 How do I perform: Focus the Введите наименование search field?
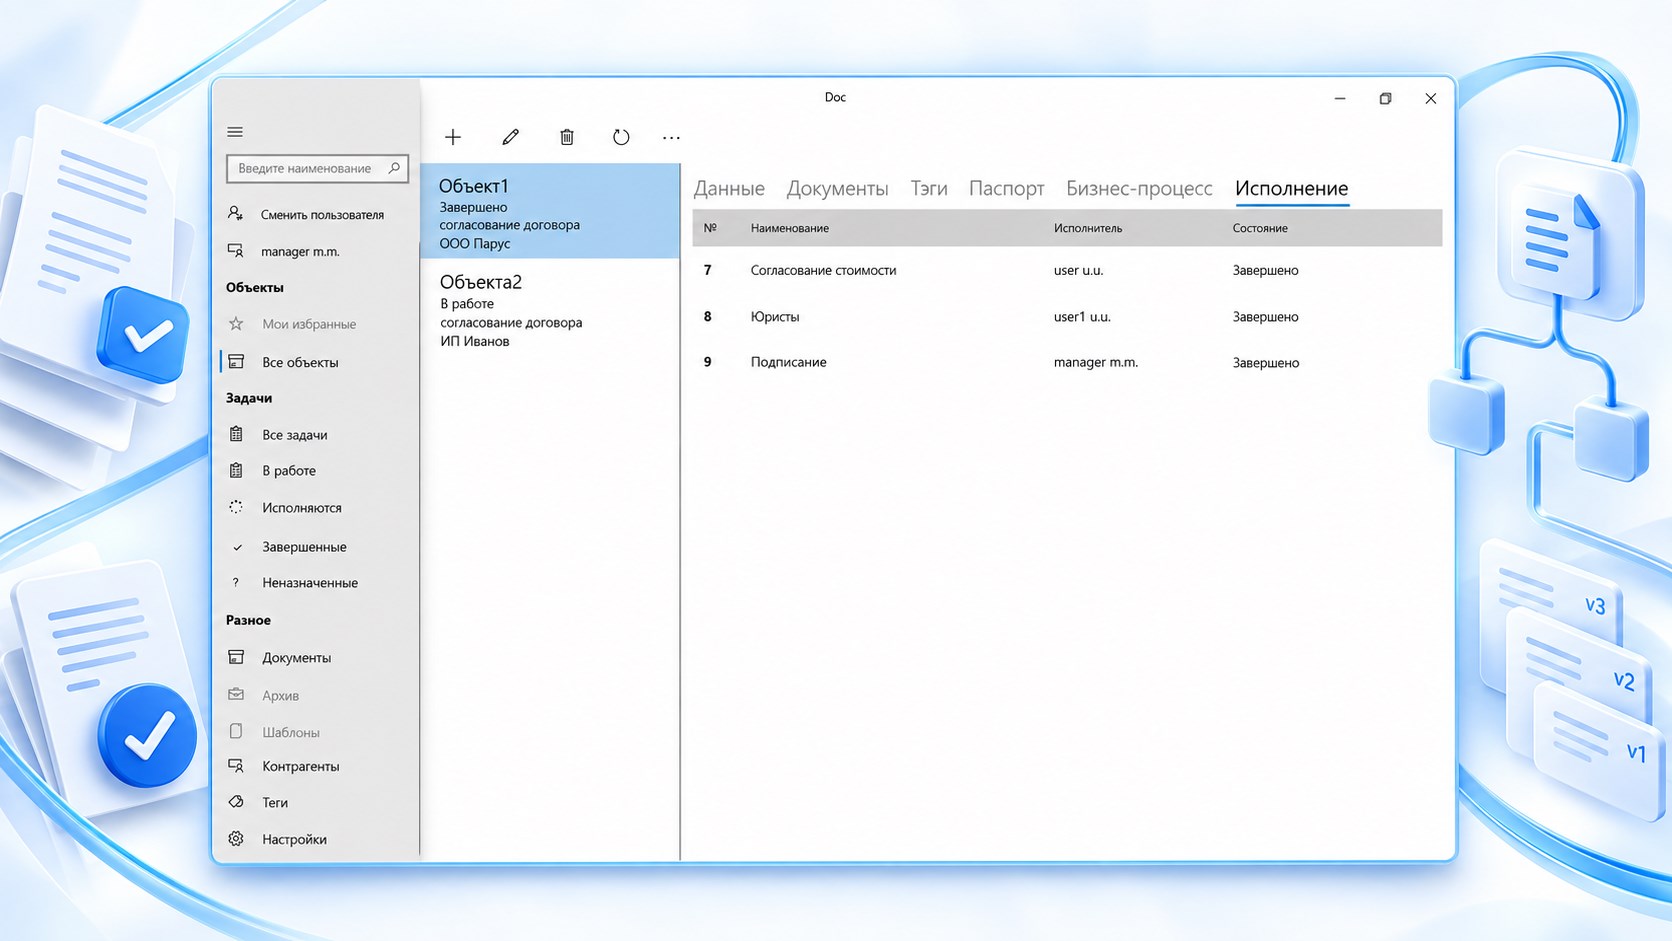(x=317, y=168)
